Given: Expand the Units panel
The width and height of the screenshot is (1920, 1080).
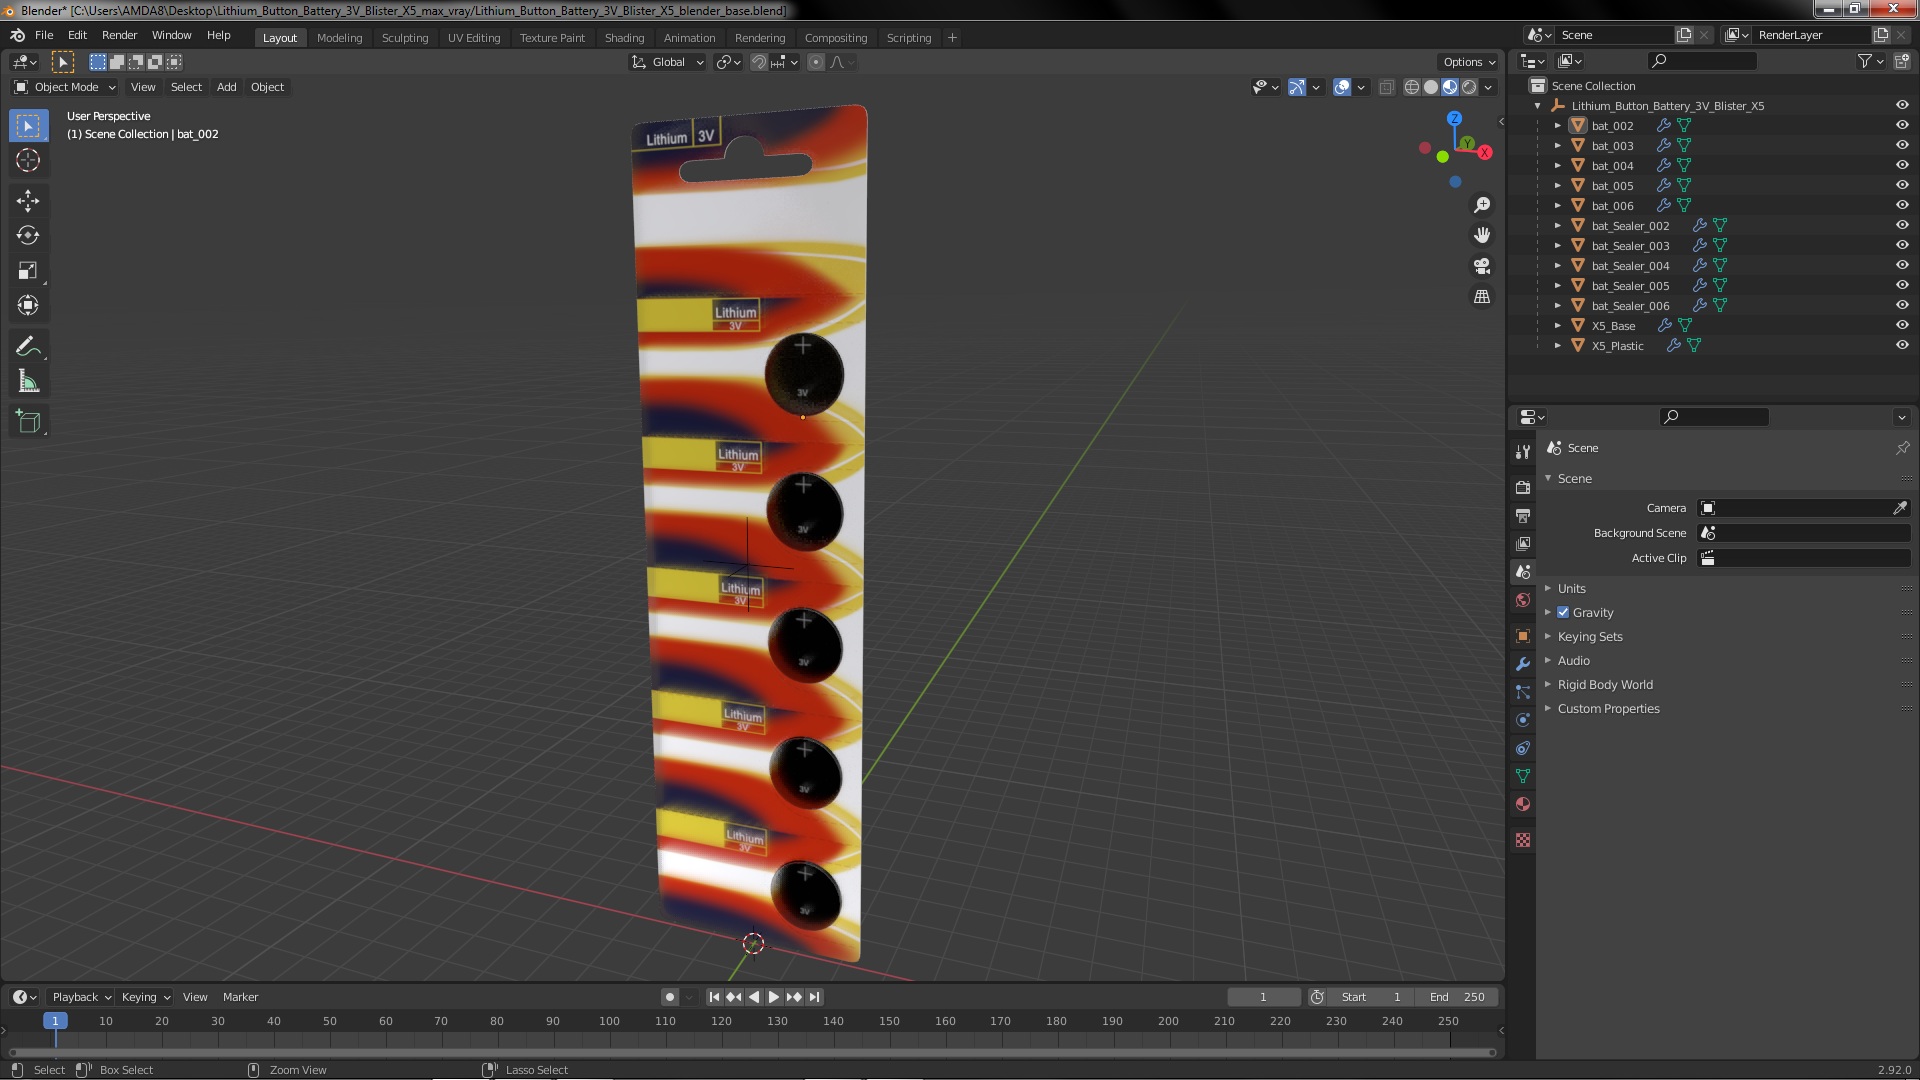Looking at the screenshot, I should click(x=1571, y=589).
